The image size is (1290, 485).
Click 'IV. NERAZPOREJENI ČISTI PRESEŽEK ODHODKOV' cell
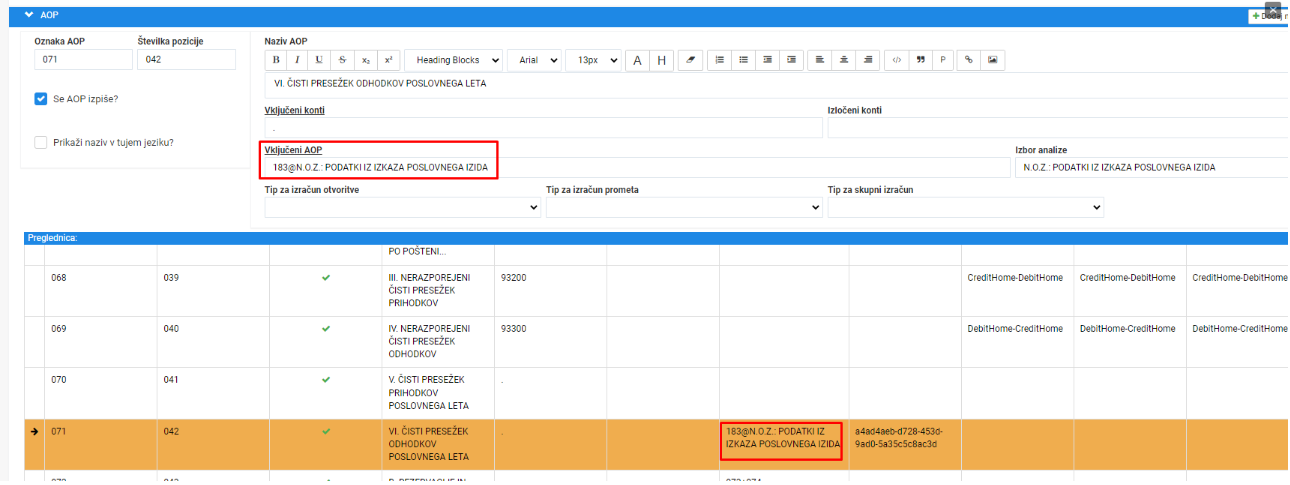(438, 341)
